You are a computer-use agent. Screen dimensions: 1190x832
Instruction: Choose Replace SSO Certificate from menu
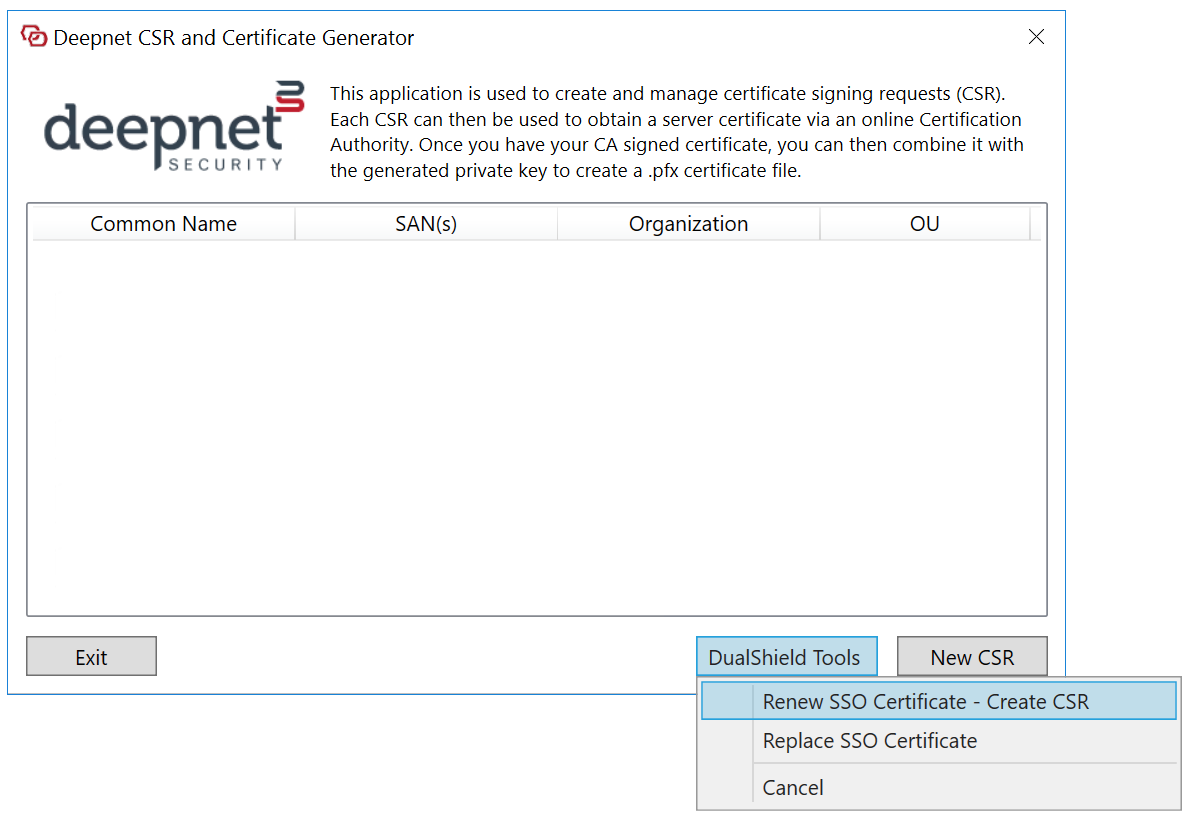pyautogui.click(x=869, y=741)
